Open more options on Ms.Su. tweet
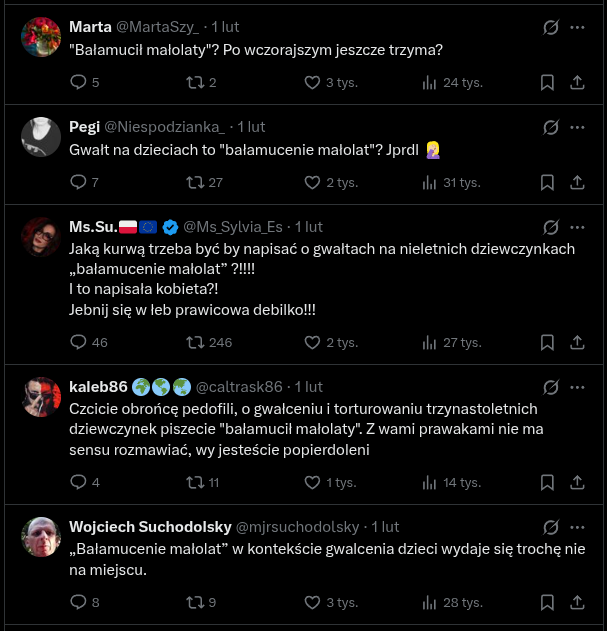The height and width of the screenshot is (631, 607). (x=577, y=227)
